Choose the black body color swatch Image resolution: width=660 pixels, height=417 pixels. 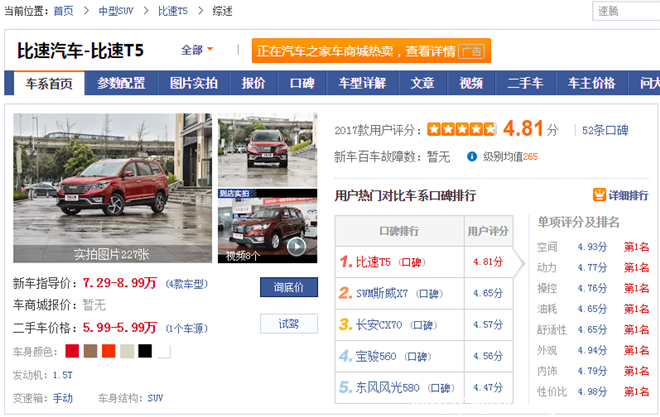145,351
